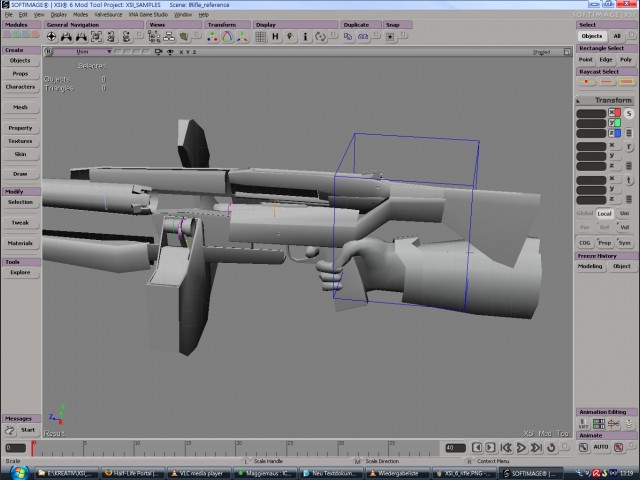Click the red marked icon in Animate panel
The height and width of the screenshot is (480, 640).
coord(619,447)
